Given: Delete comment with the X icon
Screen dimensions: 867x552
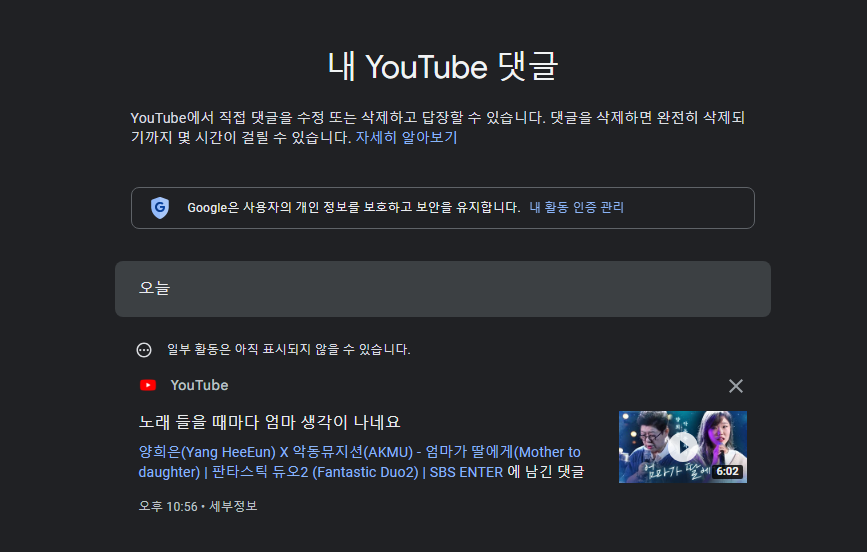Looking at the screenshot, I should (x=735, y=386).
